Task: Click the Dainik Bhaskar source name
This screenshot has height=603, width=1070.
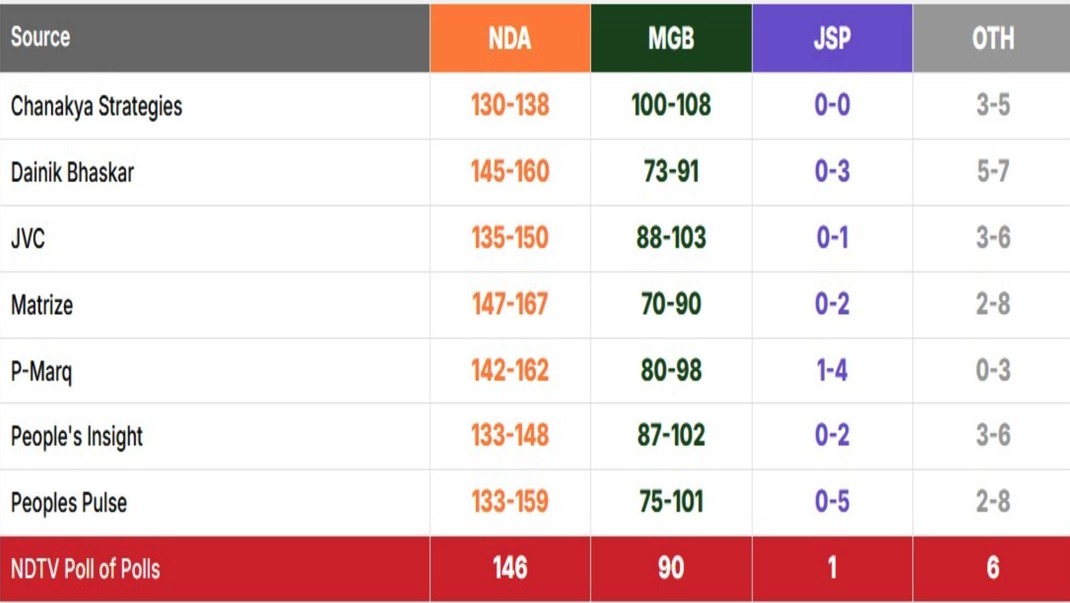Action: [72, 172]
